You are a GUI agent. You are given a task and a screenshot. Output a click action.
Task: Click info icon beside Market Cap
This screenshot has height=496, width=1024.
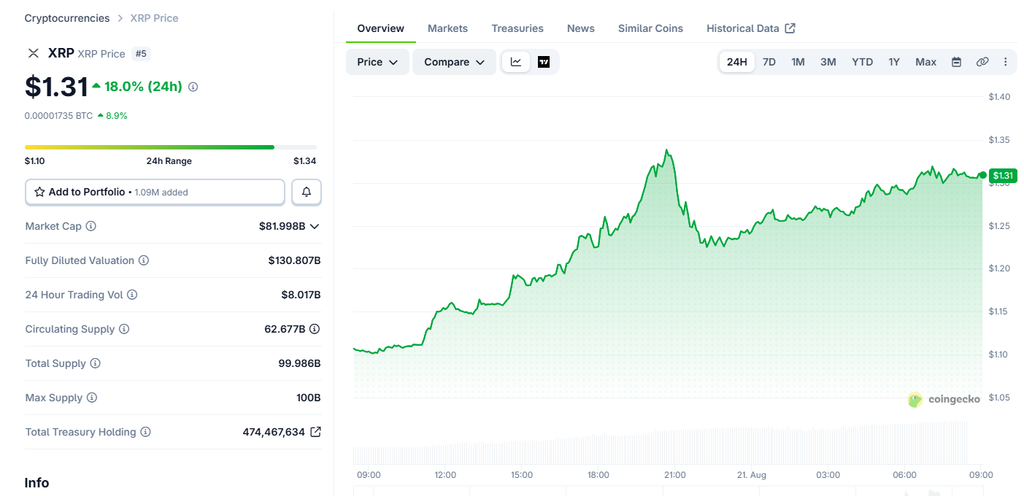(91, 226)
